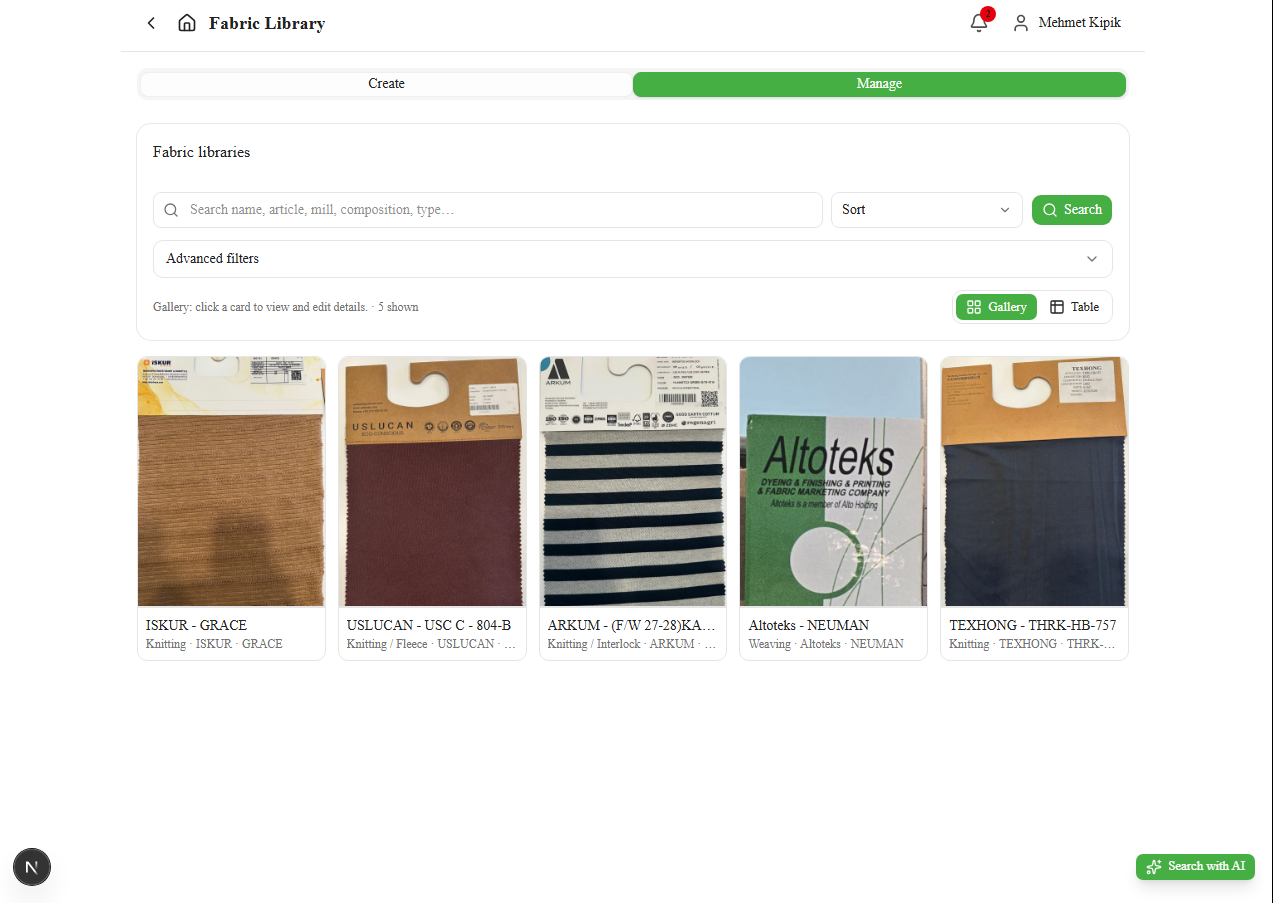Screen dimensions: 1273x903
Task: Click the Weaving · Altoteks · NEUMAN subtitle
Action: click(826, 644)
